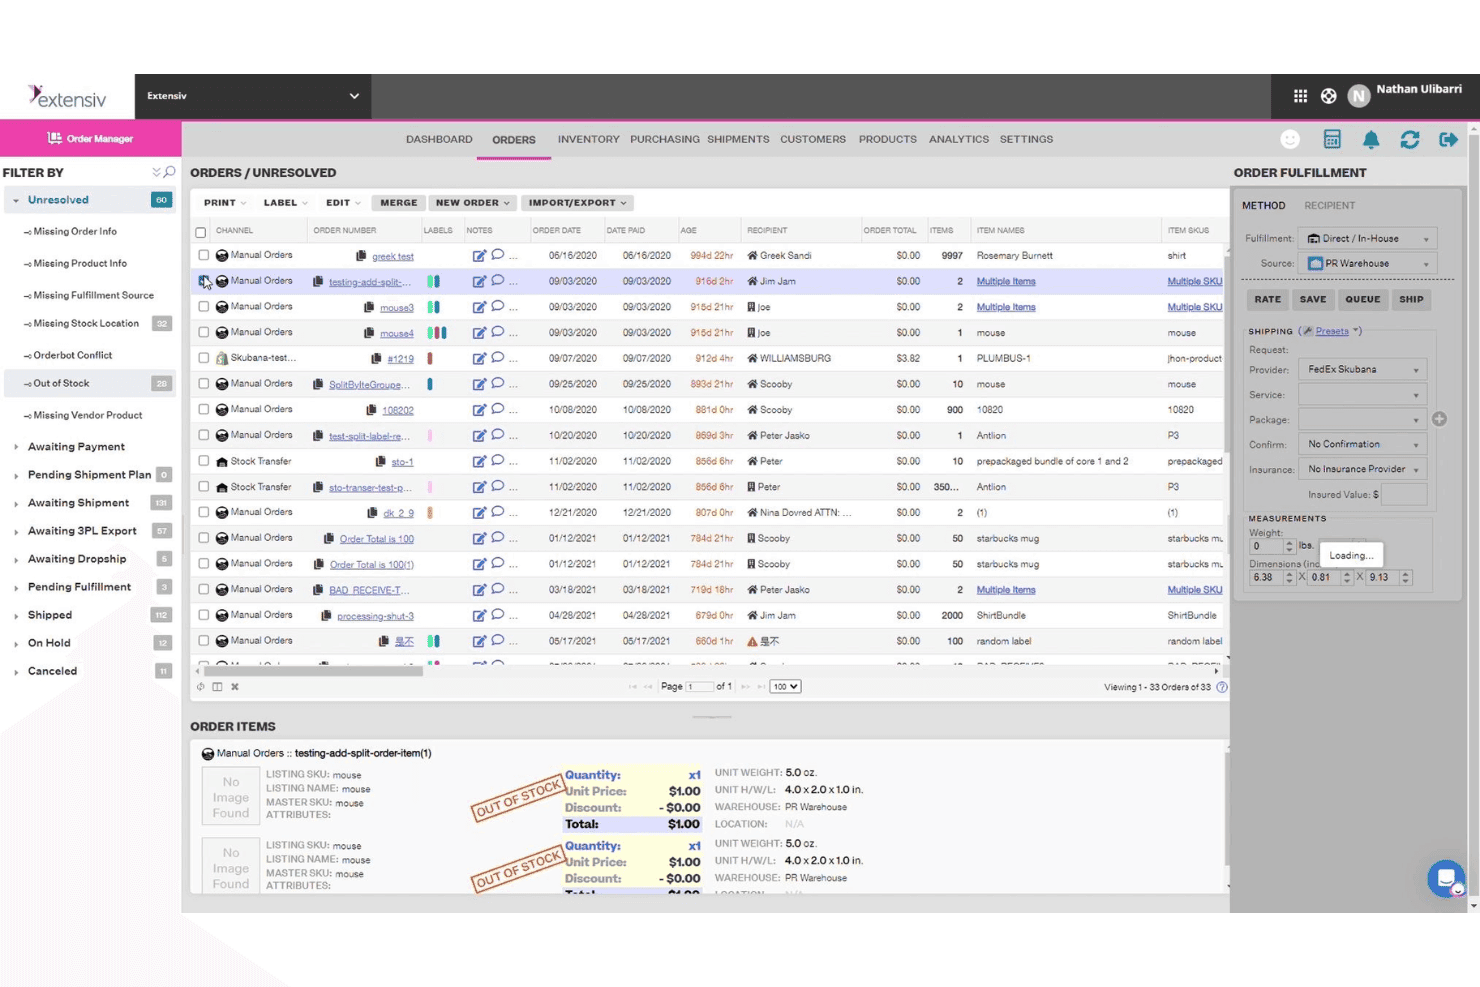Open the filter search magnifier icon

click(170, 172)
